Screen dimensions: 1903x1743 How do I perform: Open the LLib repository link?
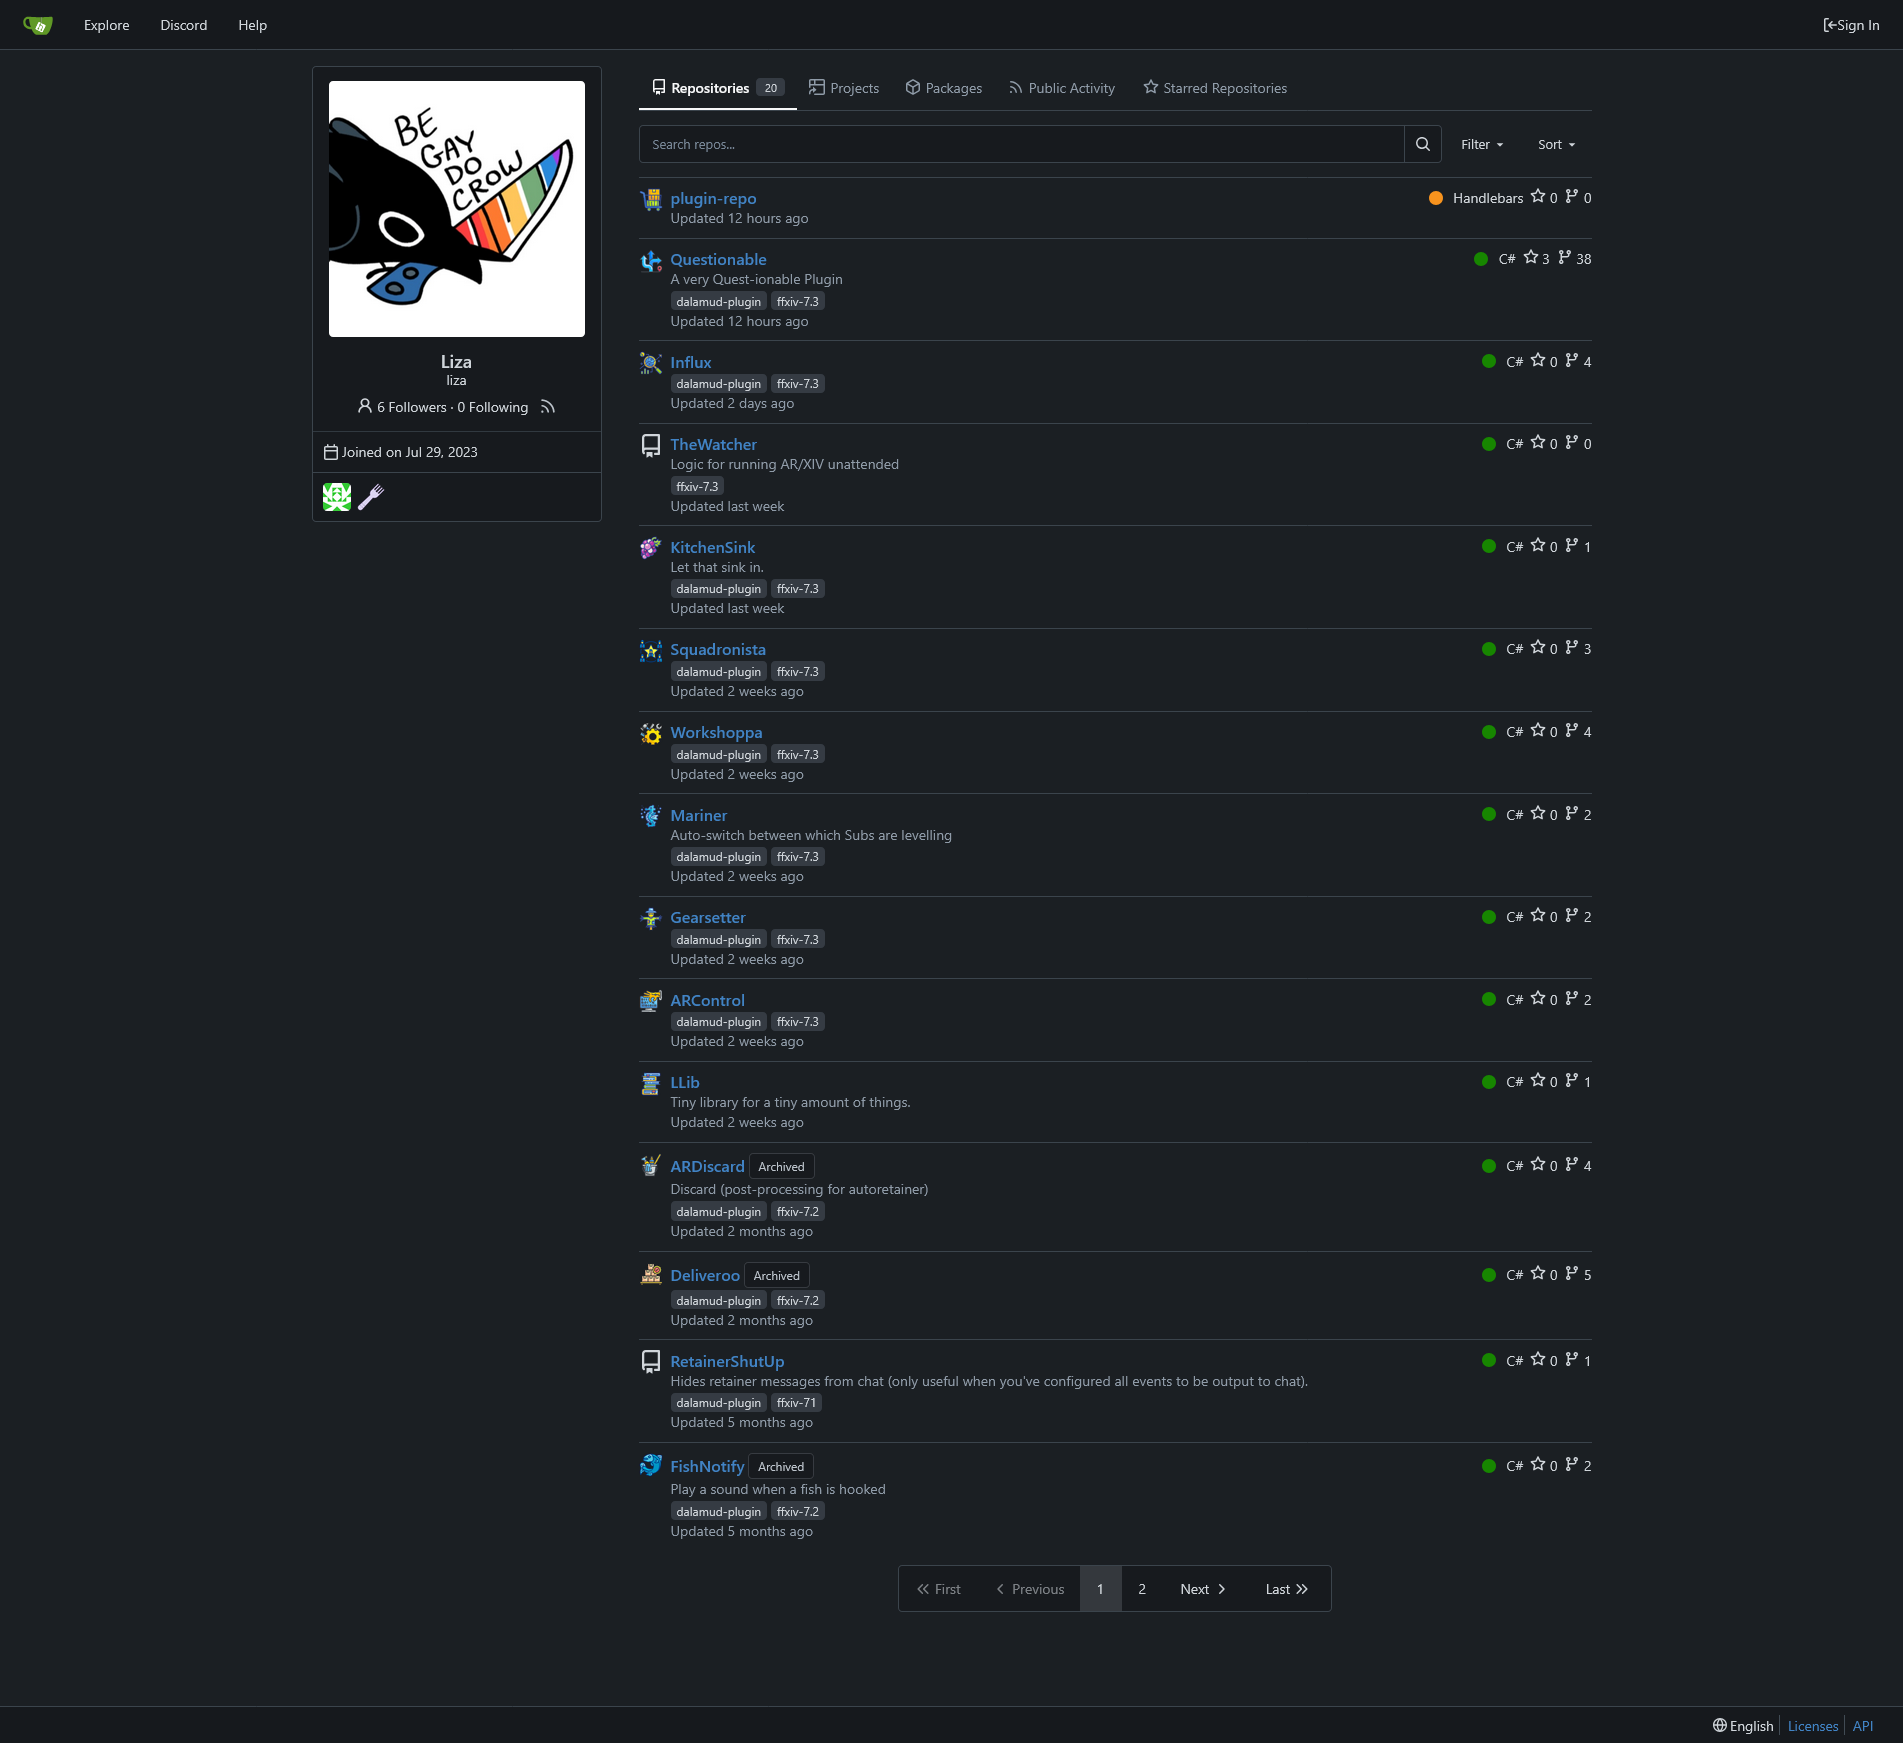[685, 1082]
